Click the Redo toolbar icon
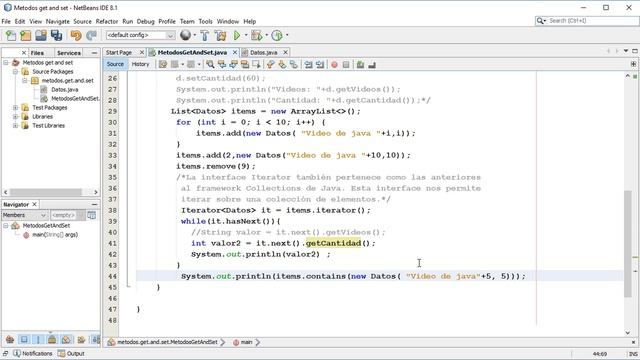 click(91, 36)
